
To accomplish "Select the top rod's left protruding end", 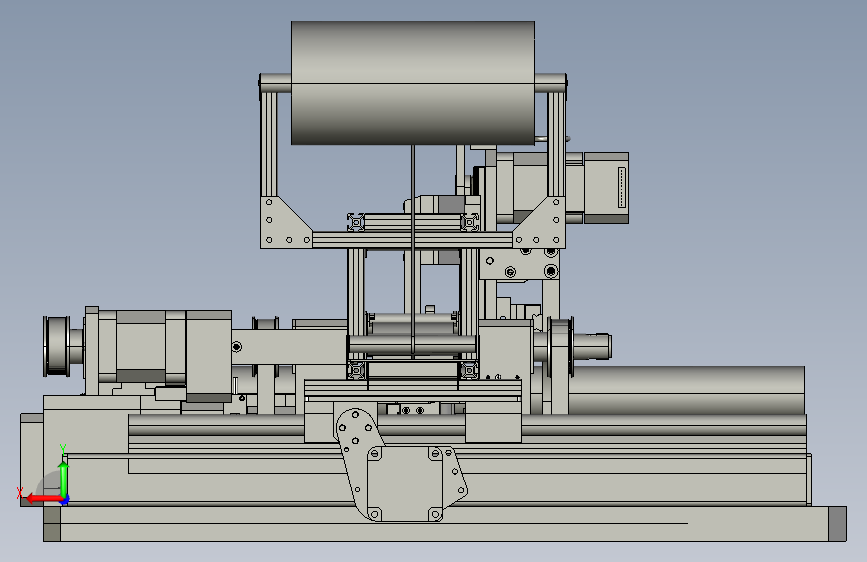I will [275, 83].
